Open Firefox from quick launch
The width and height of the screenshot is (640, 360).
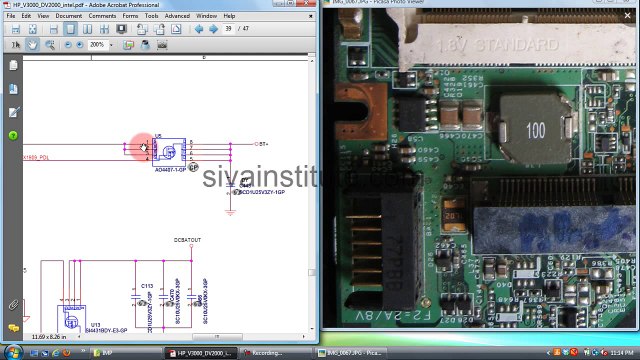(x=66, y=353)
